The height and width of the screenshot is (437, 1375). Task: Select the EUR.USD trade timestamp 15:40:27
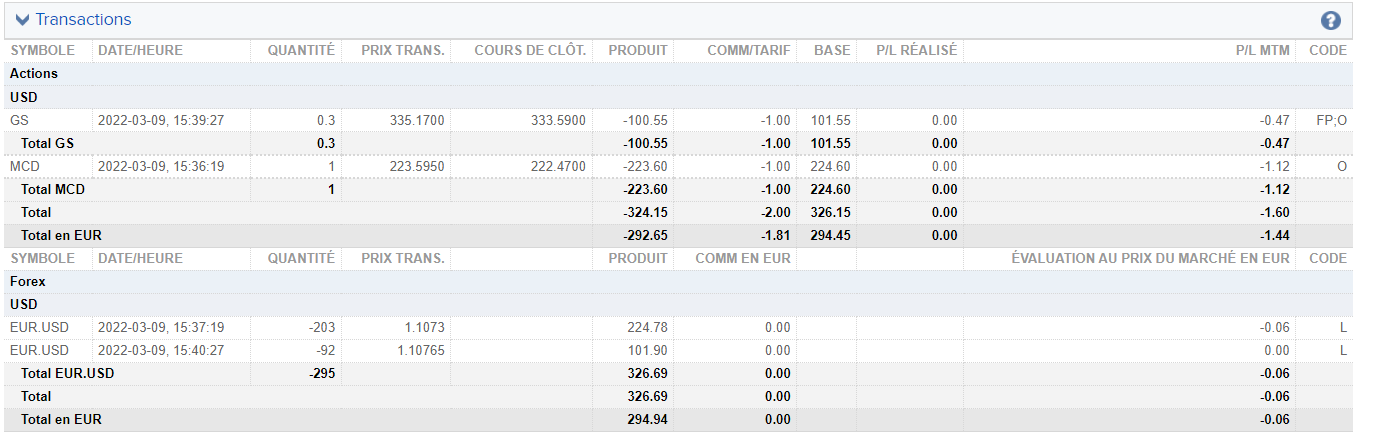[161, 350]
